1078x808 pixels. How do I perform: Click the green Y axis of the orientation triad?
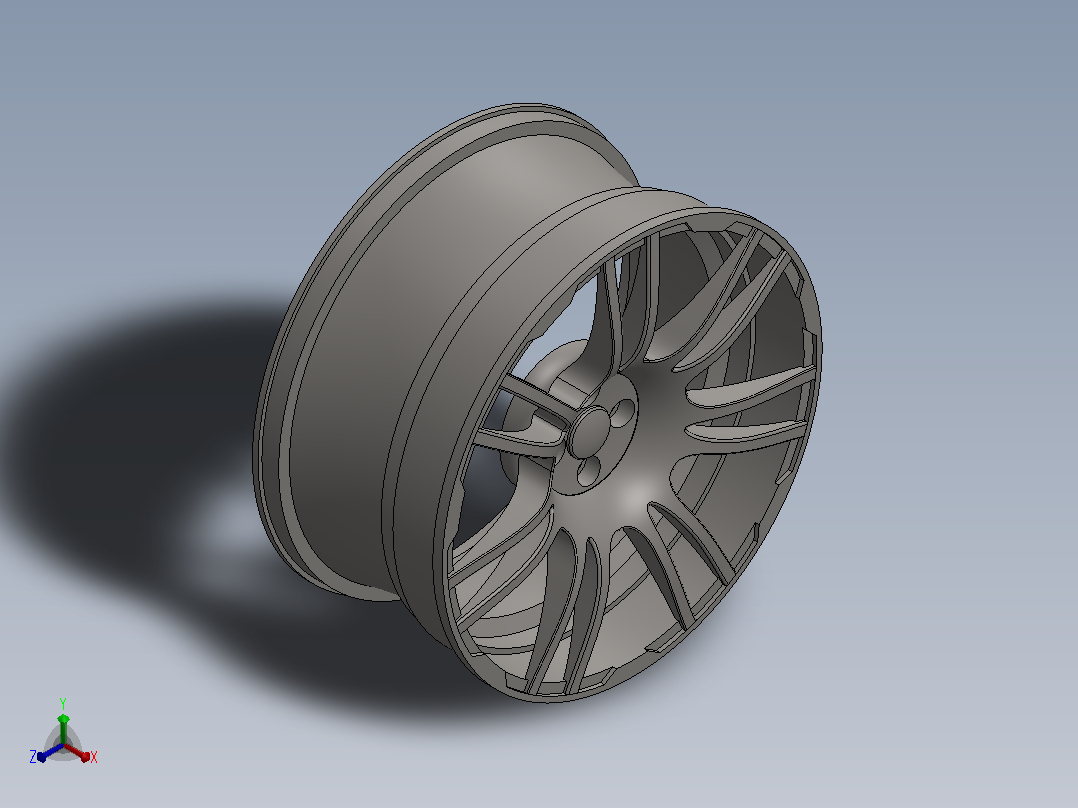pyautogui.click(x=63, y=730)
